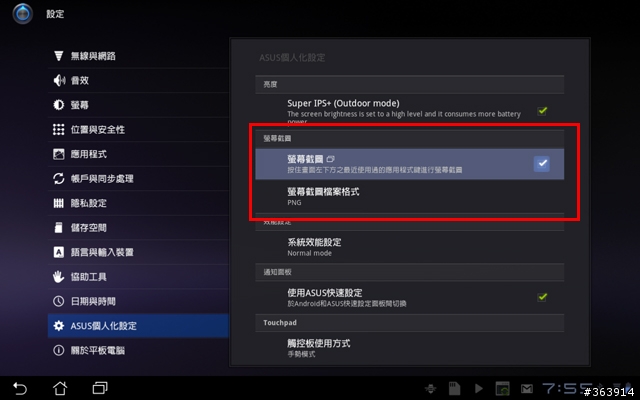The width and height of the screenshot is (640, 400).
Task: Open 位置與安全性 location and security
Action: [138, 129]
